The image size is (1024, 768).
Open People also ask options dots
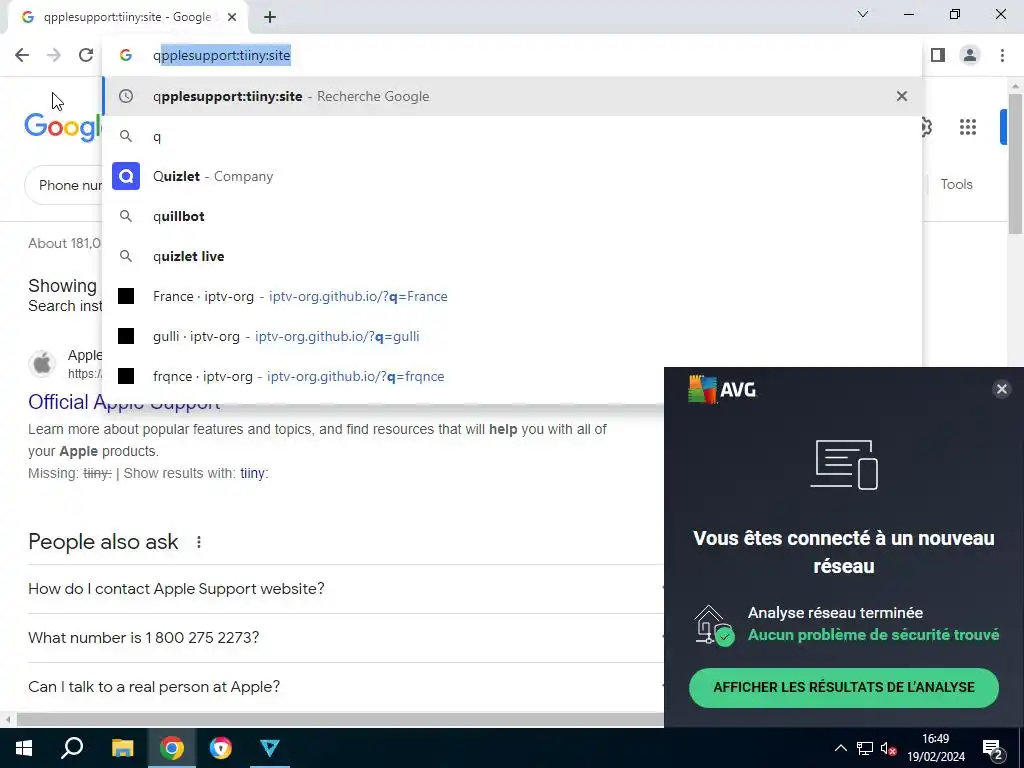pyautogui.click(x=199, y=541)
